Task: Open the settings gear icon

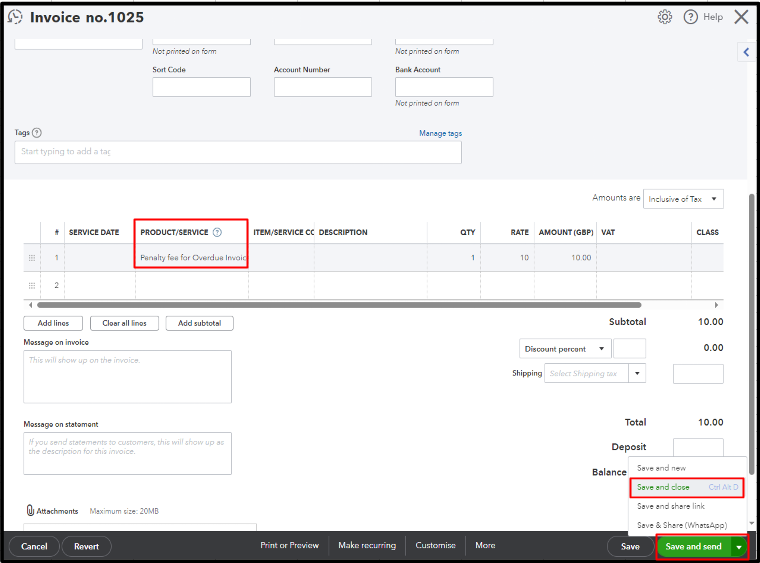Action: point(665,17)
